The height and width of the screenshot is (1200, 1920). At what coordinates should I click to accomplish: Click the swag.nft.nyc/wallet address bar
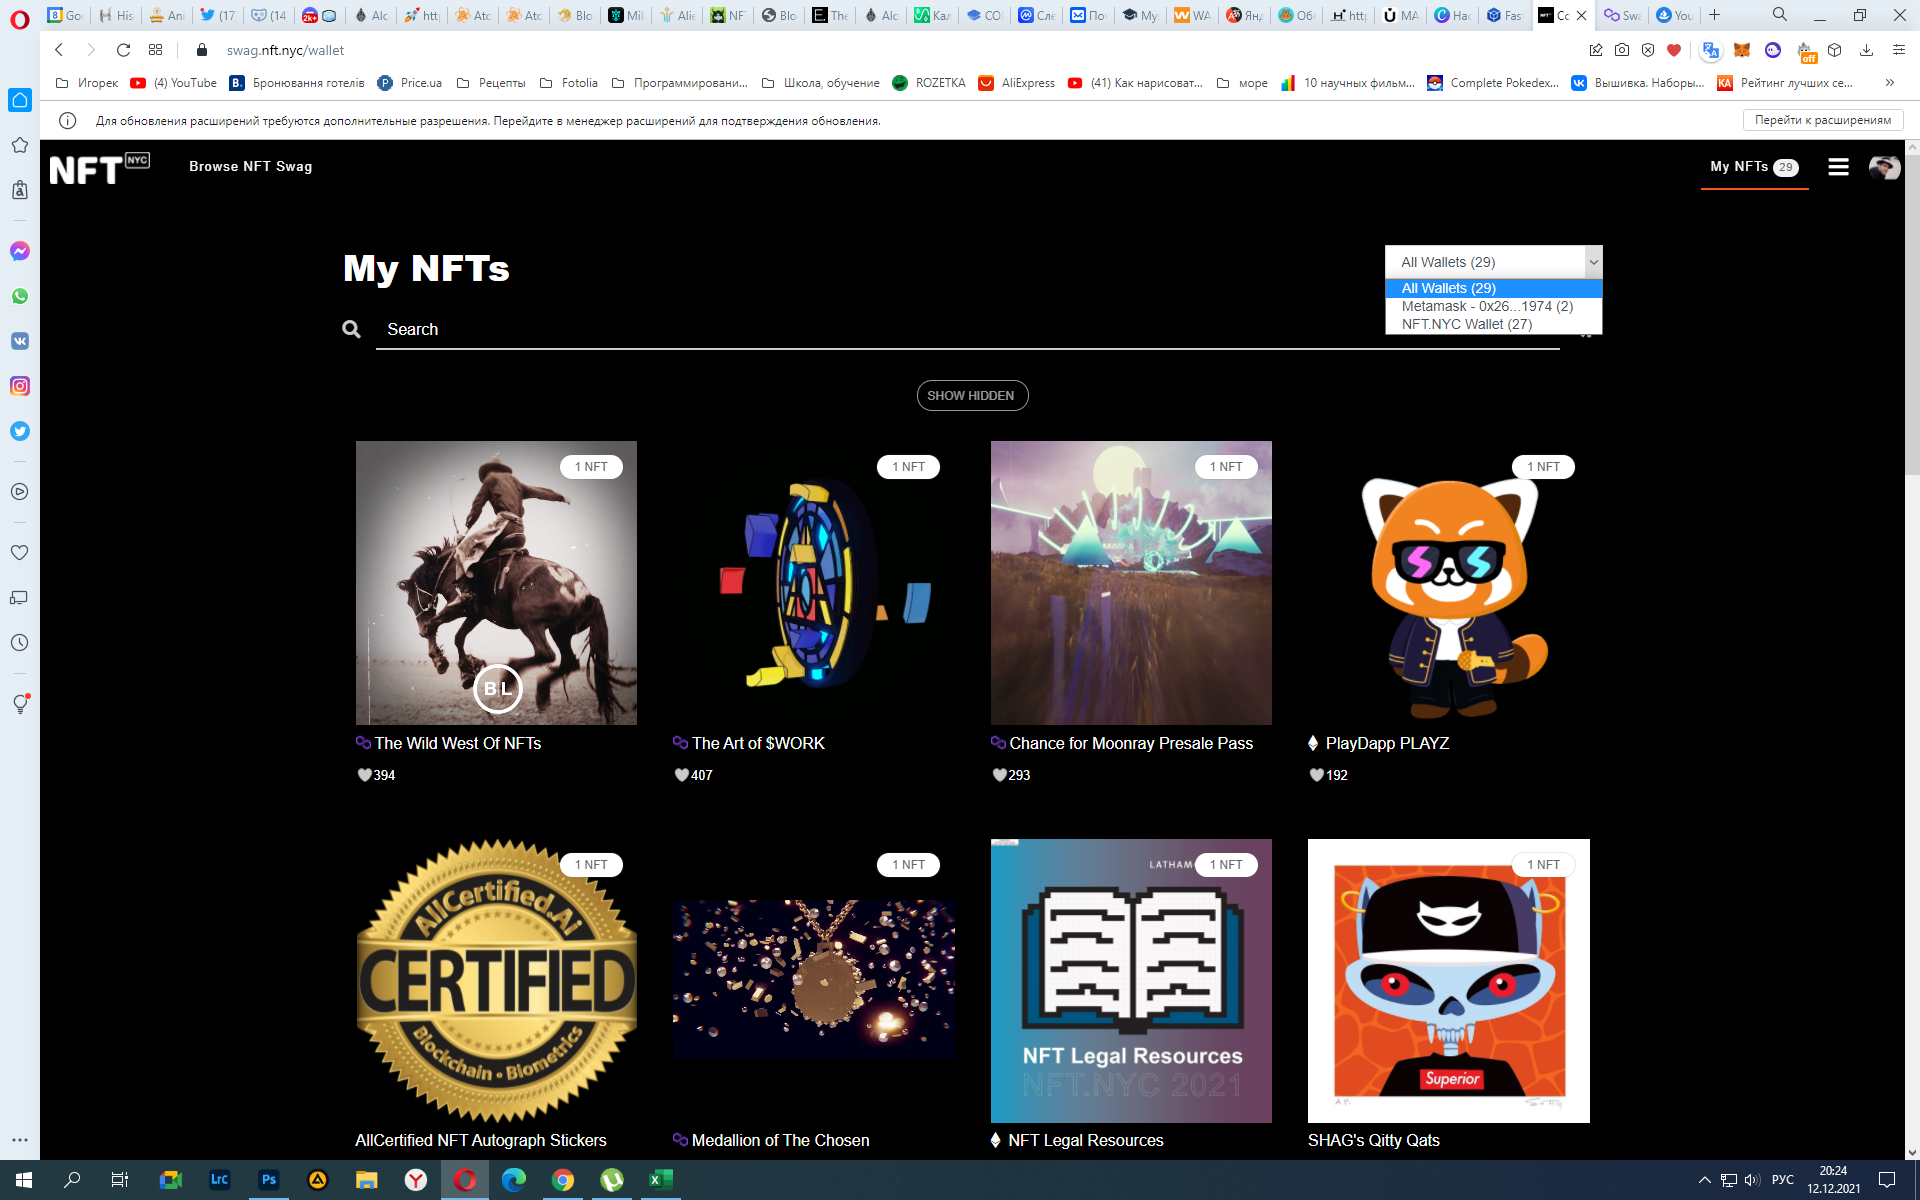(285, 50)
